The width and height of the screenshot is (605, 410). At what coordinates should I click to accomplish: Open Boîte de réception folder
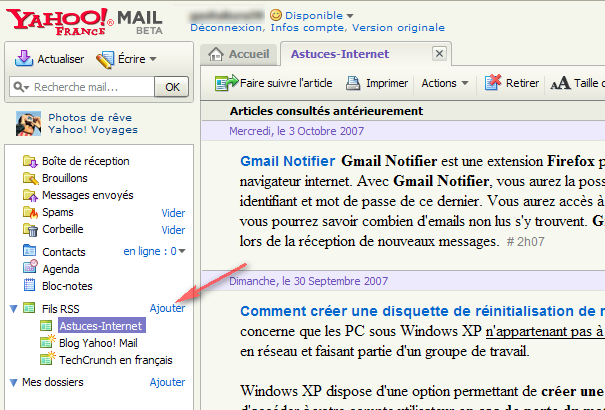click(86, 161)
